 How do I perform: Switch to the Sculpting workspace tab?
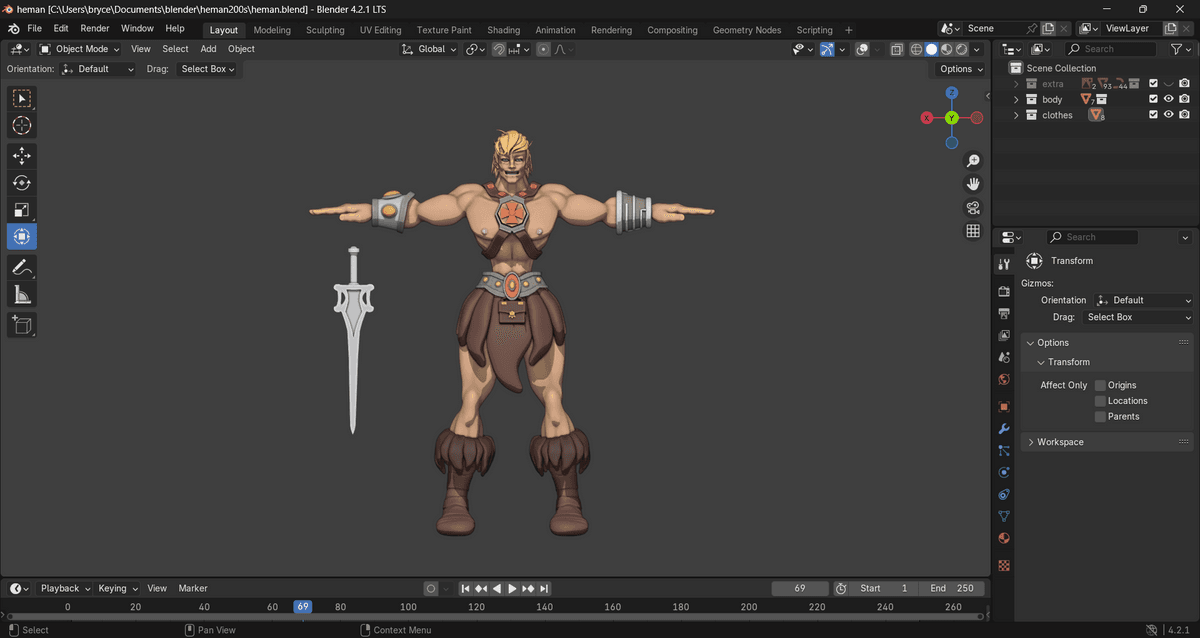(325, 30)
